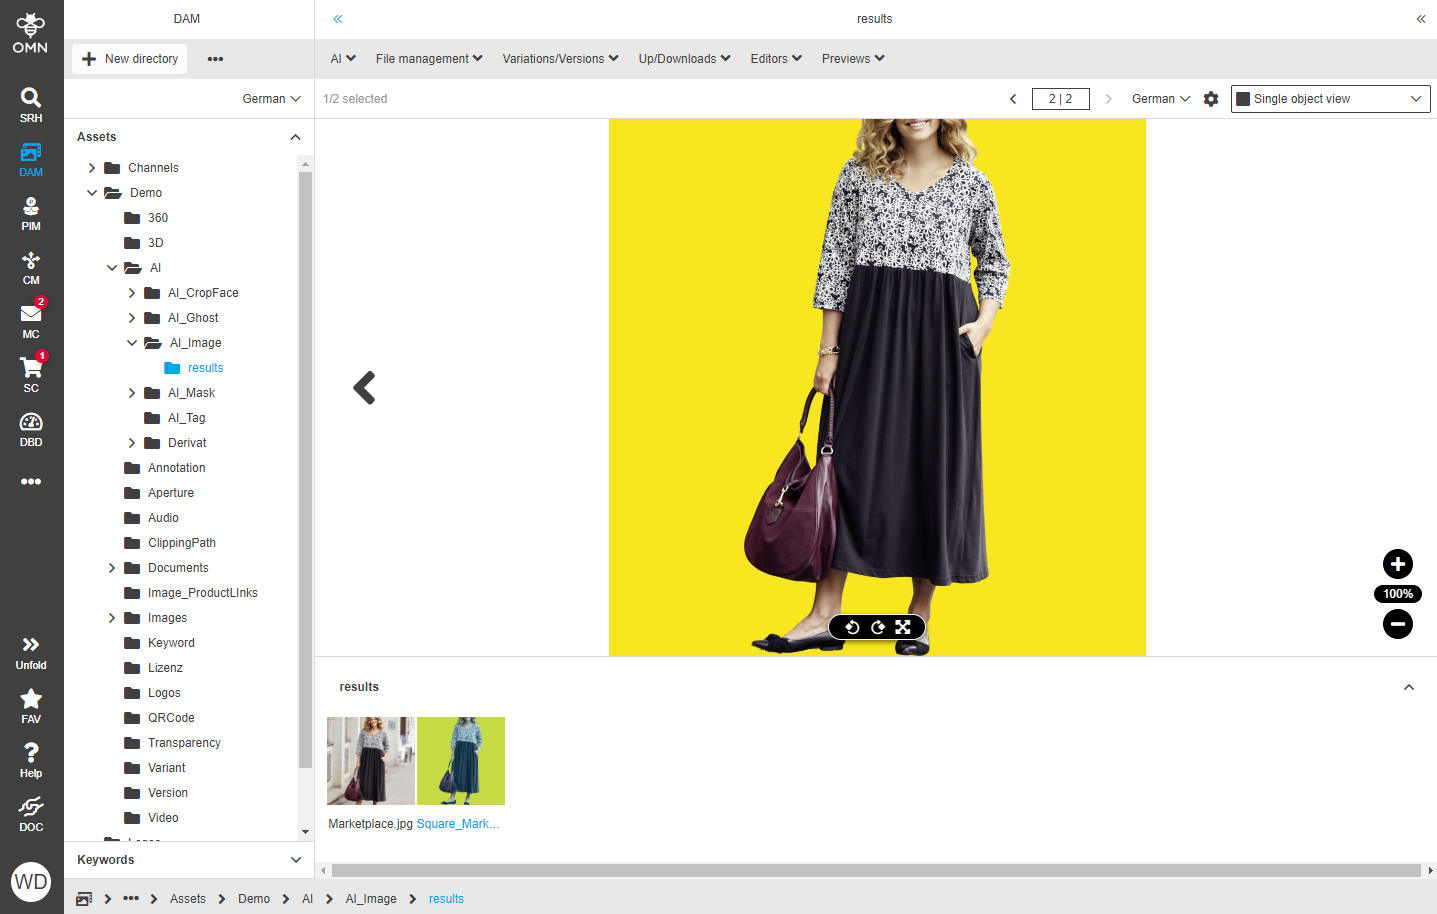The height and width of the screenshot is (914, 1437).
Task: Click the New directory button
Action: click(x=129, y=58)
